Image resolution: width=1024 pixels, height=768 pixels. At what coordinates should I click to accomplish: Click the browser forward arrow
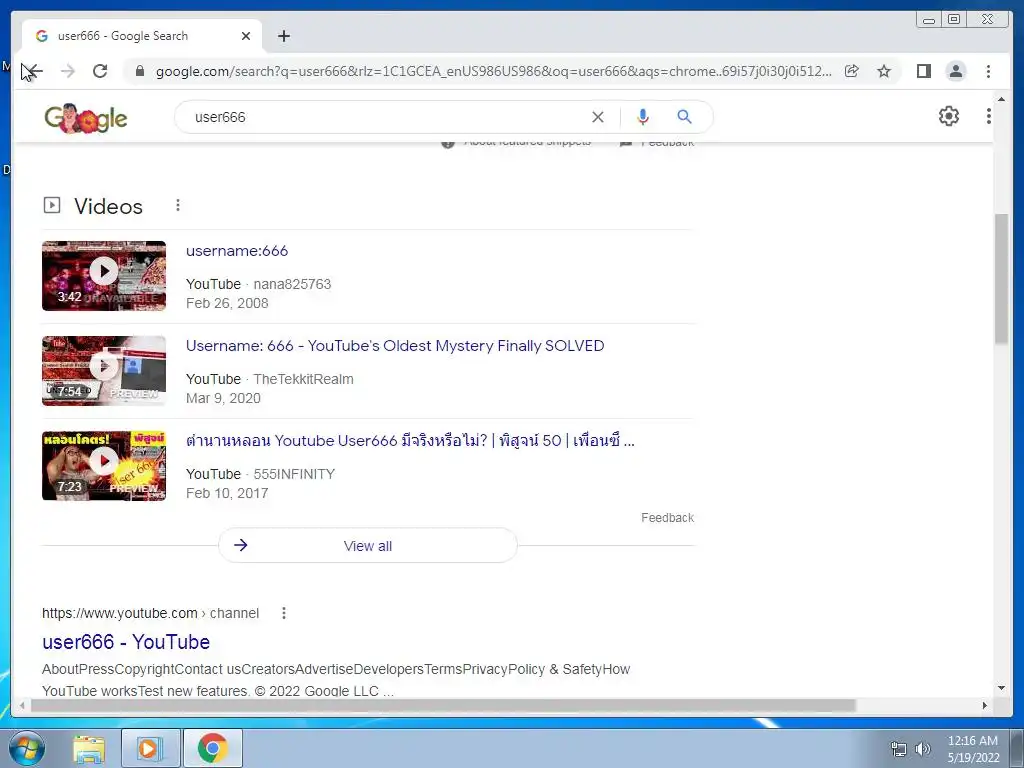(67, 71)
